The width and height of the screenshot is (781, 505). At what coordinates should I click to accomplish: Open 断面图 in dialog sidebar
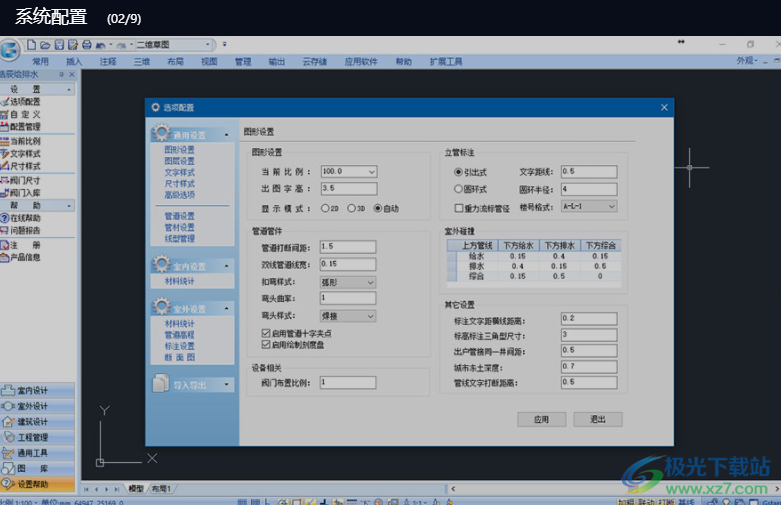click(x=180, y=357)
